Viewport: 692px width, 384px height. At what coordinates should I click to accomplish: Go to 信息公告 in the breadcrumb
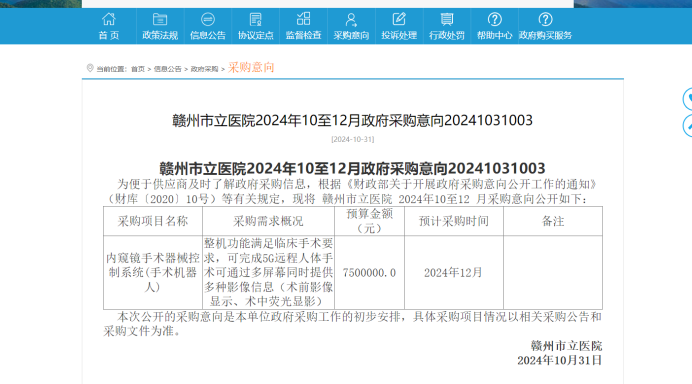point(167,69)
